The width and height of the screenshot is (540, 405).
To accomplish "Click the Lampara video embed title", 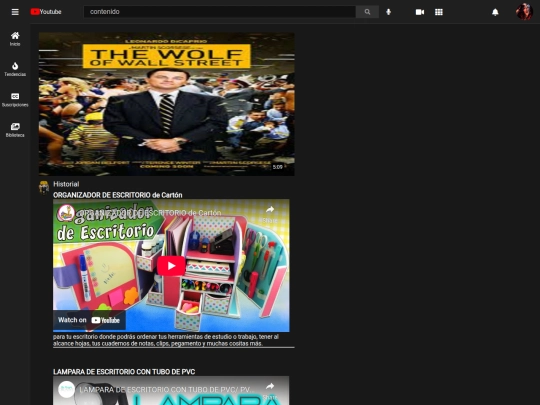I will 165,390.
